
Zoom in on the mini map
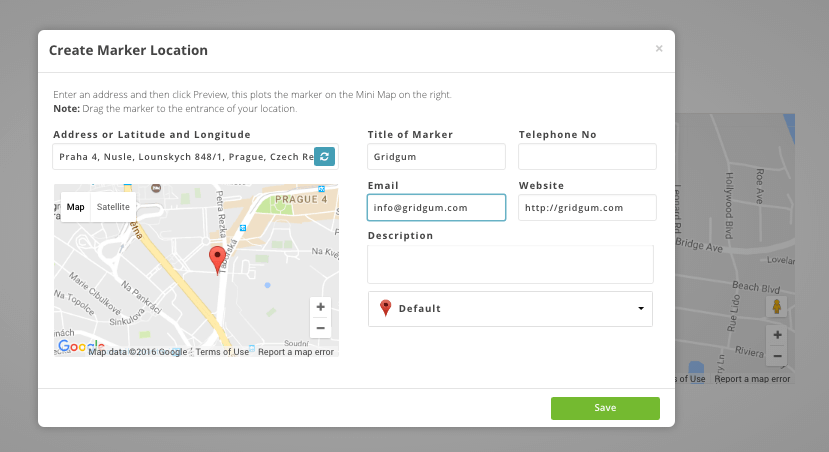(320, 307)
